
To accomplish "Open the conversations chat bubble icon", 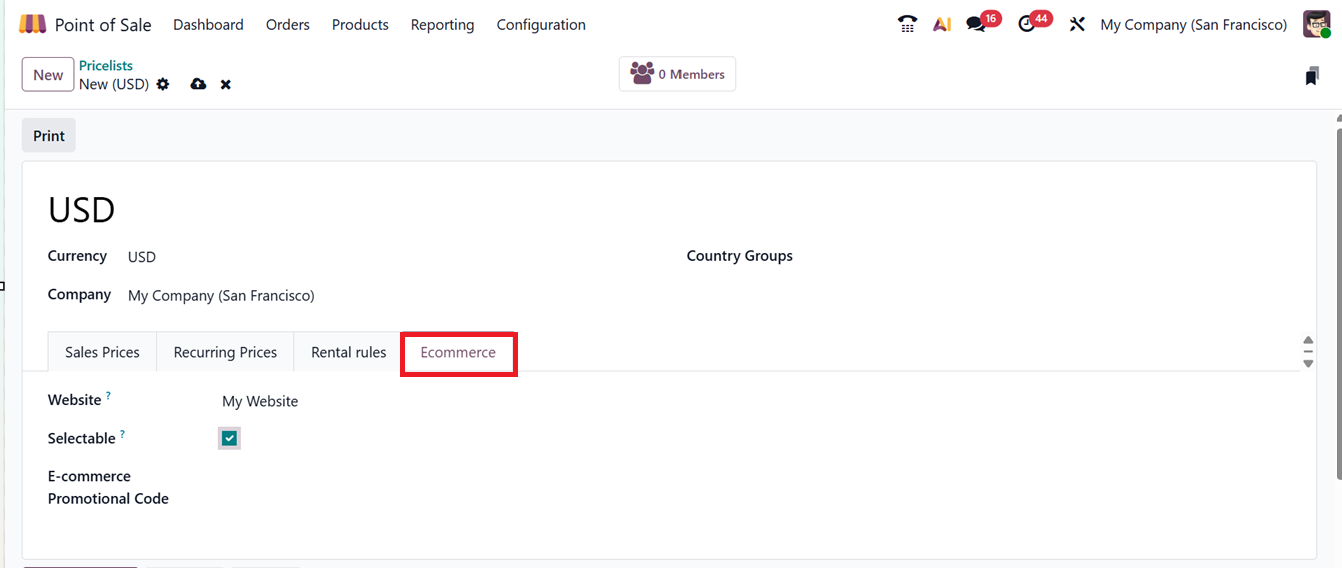I will pos(975,25).
